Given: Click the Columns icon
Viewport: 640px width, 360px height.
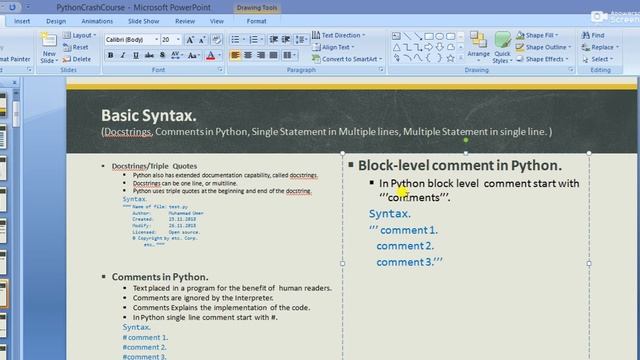Looking at the screenshot, I should [289, 55].
